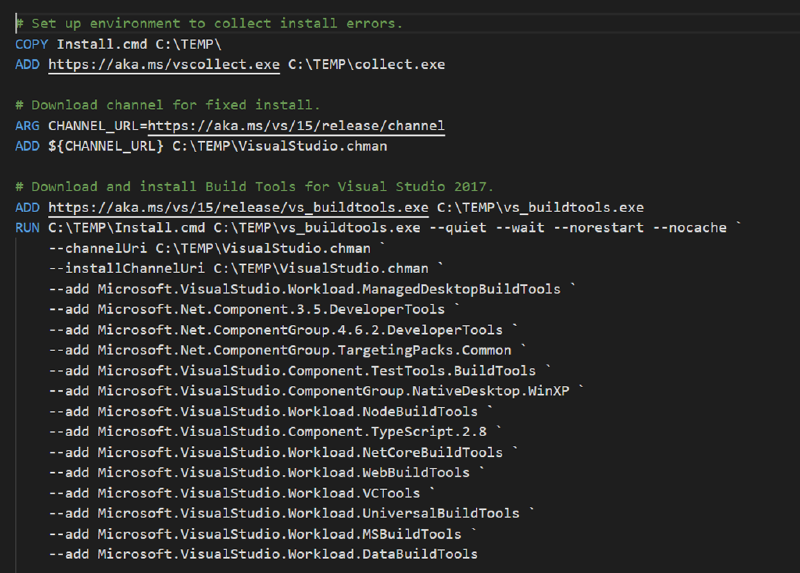This screenshot has height=573, width=800.
Task: Click 'Workload.DataBuildTools' line
Action: click(263, 555)
